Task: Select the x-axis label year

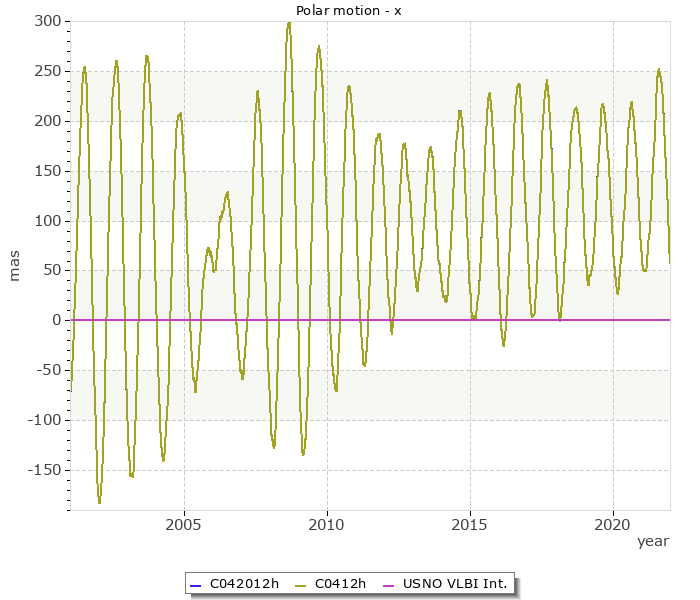Action: point(653,541)
